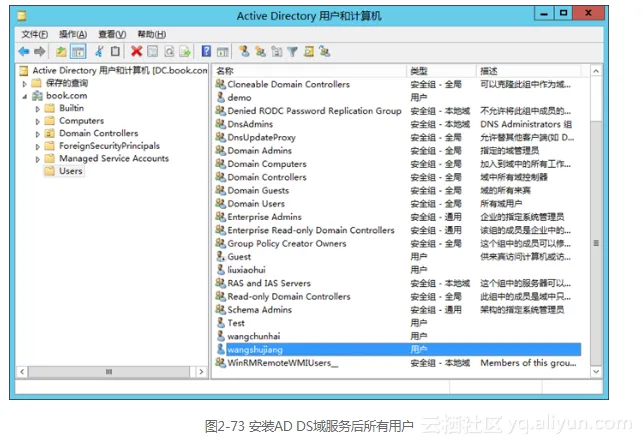Viewport: 643px width, 445px height.
Task: Expand the Domain Controllers node
Action: [38, 134]
